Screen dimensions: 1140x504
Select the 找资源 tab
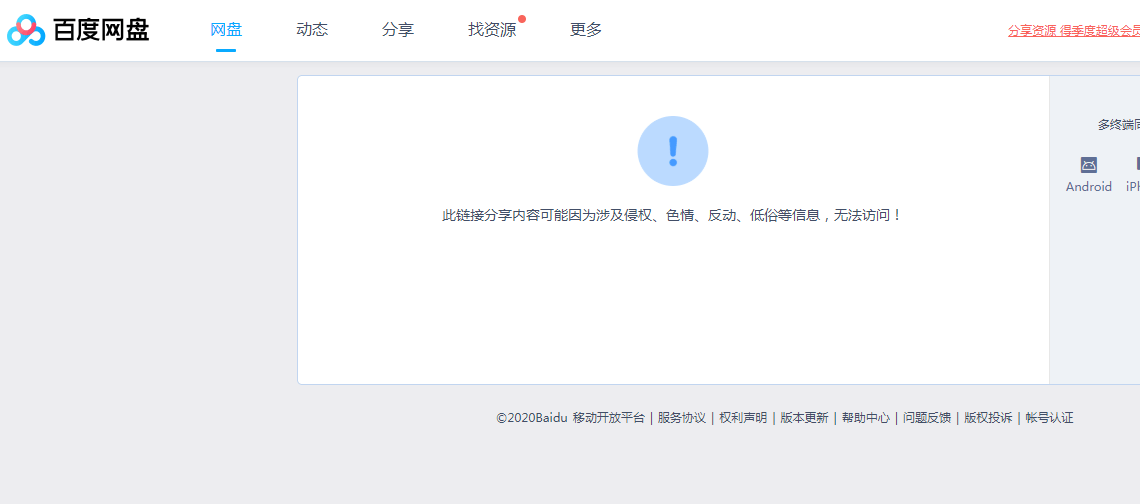[x=492, y=30]
